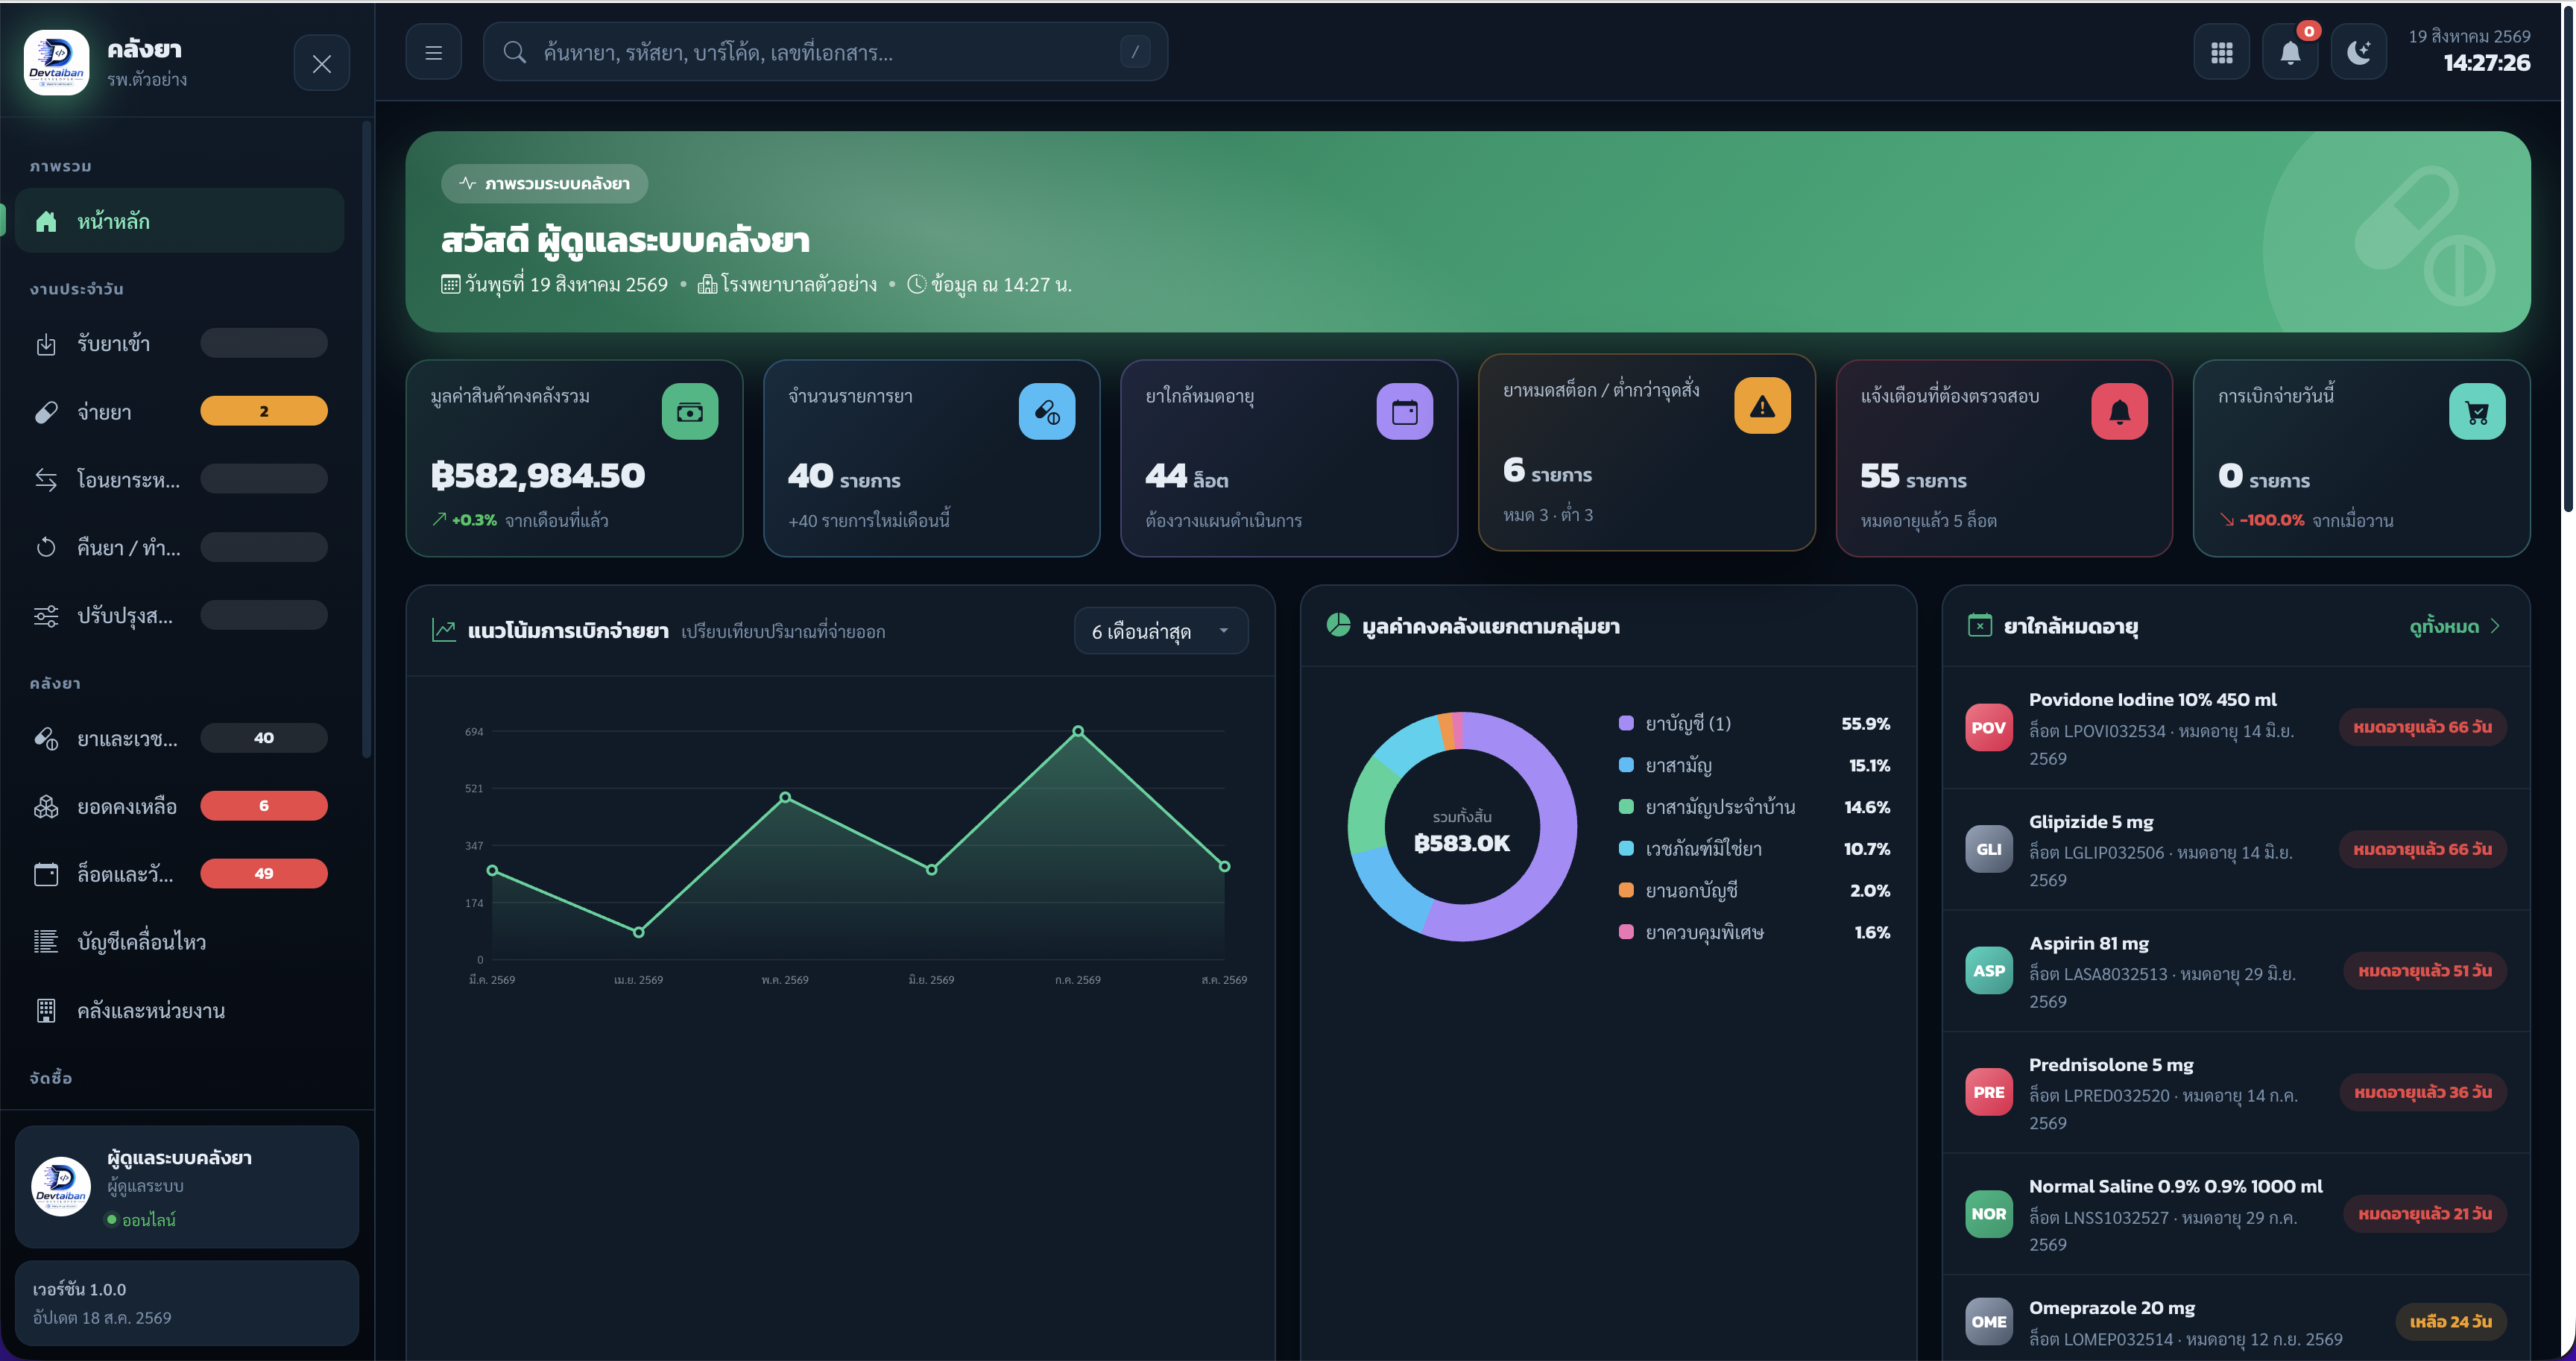Image resolution: width=2576 pixels, height=1361 pixels.
Task: Open รับยาเข้า menu item
Action: tap(178, 343)
